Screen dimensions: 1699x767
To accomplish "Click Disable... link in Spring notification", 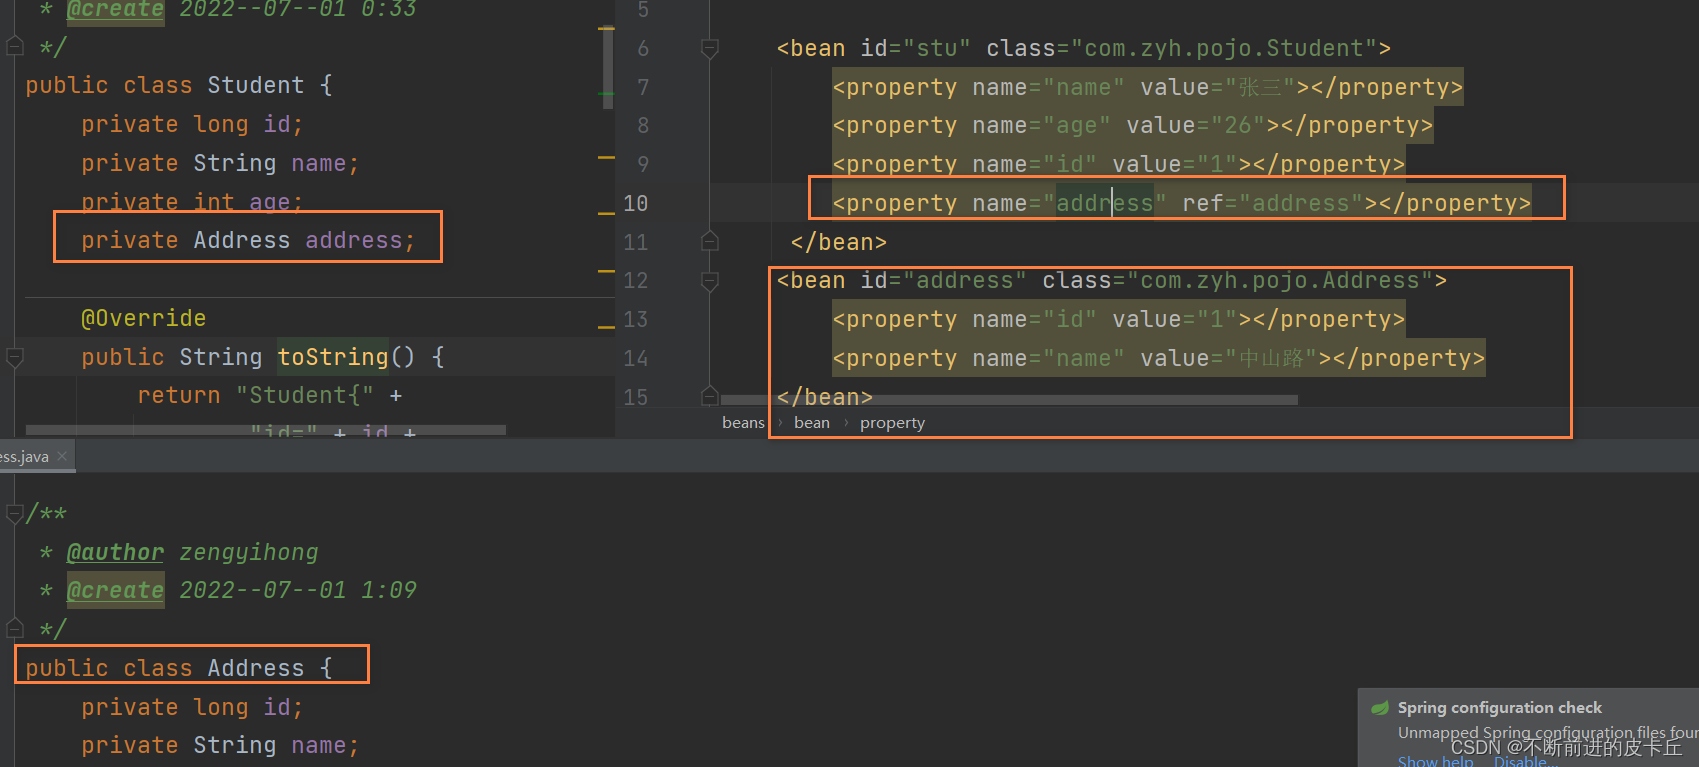I will [x=1526, y=761].
